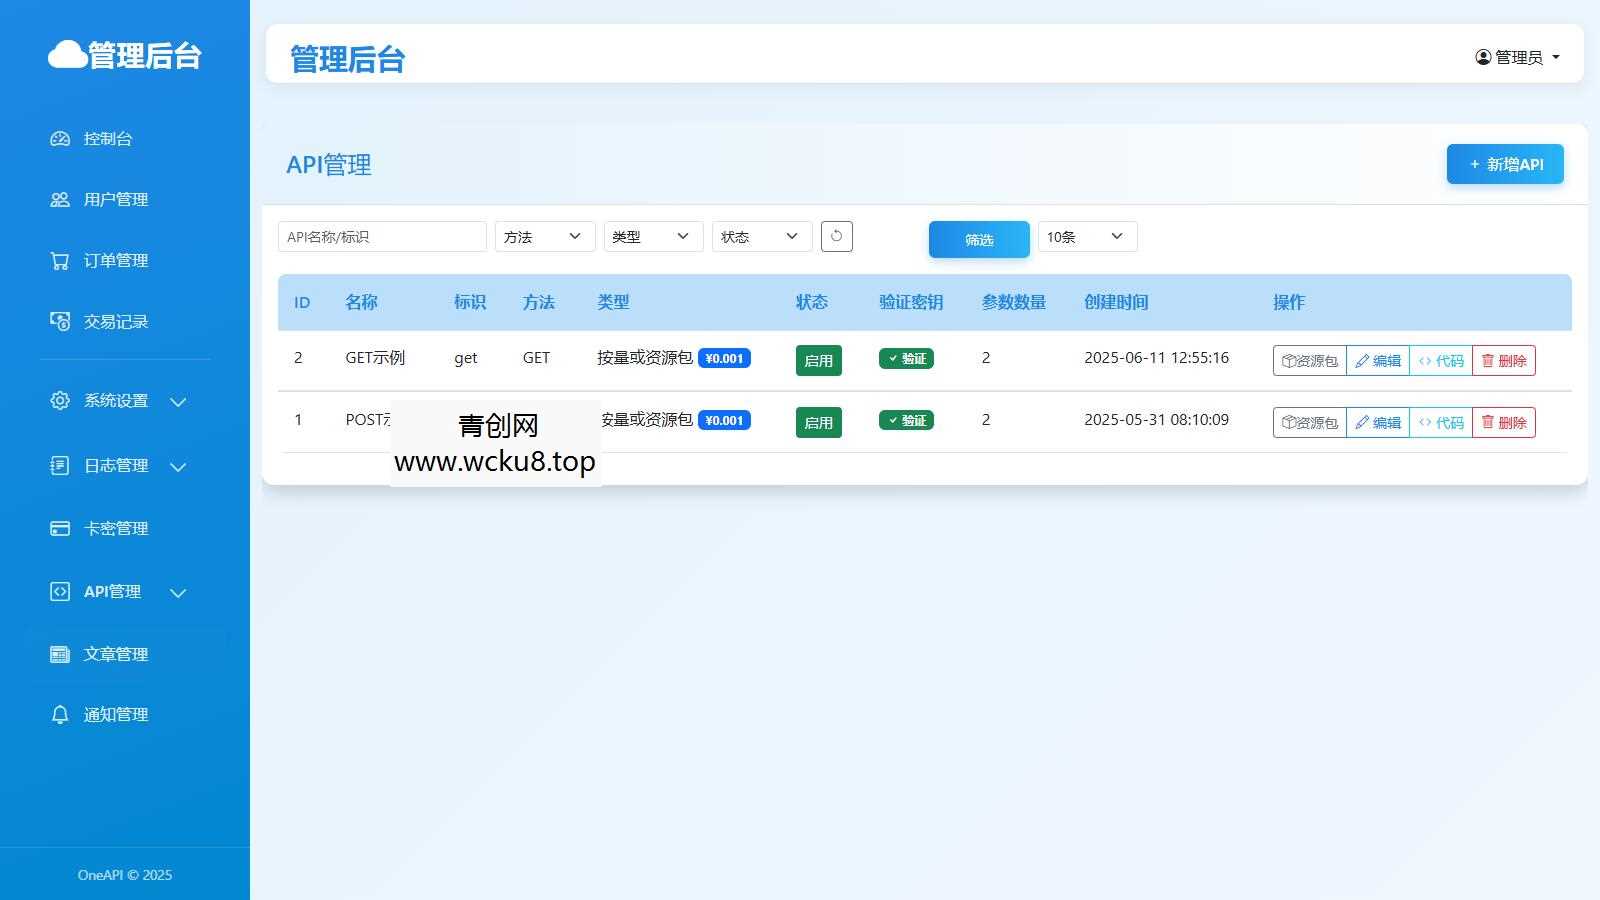Expand the 管理员 account menu
The width and height of the screenshot is (1600, 900).
pyautogui.click(x=1518, y=57)
